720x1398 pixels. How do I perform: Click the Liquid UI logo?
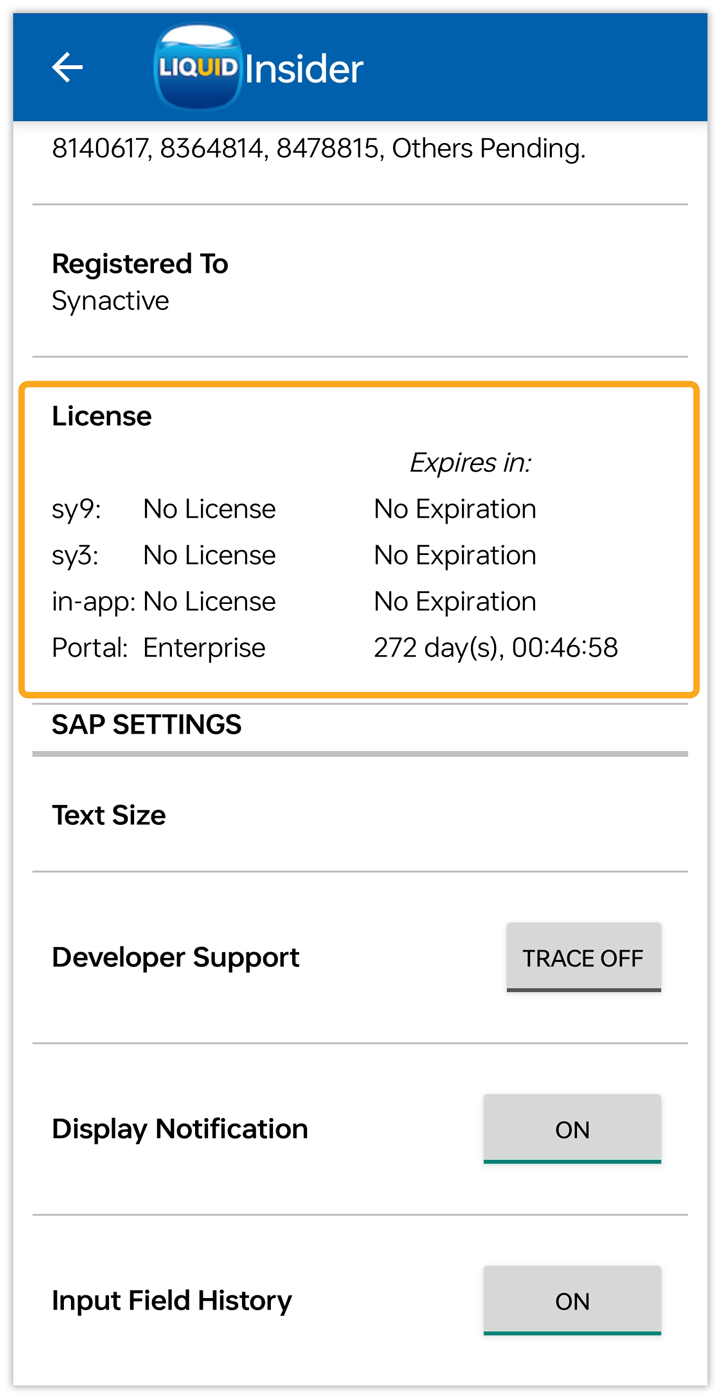tap(198, 67)
